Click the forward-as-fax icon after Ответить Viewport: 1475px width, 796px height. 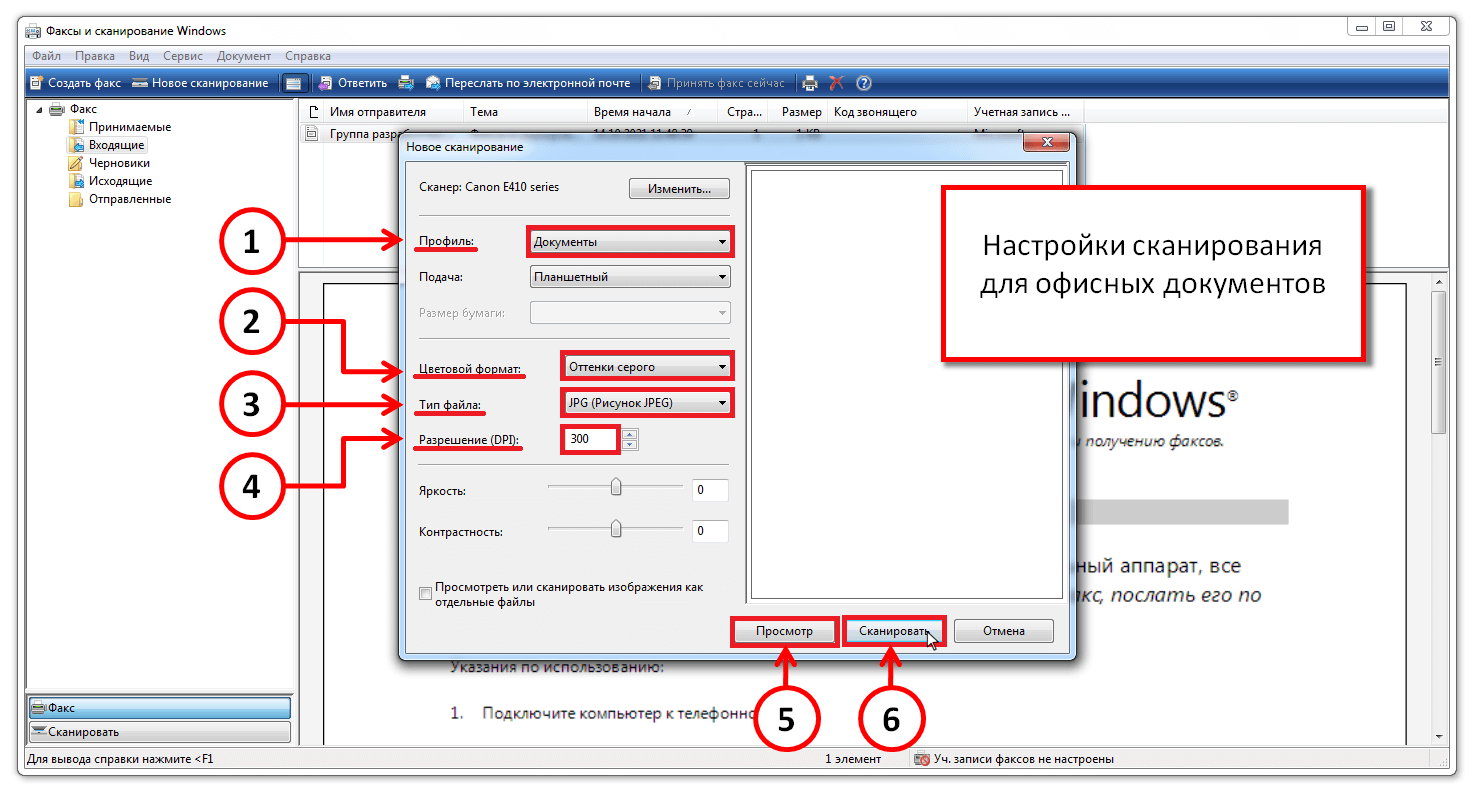pos(406,83)
